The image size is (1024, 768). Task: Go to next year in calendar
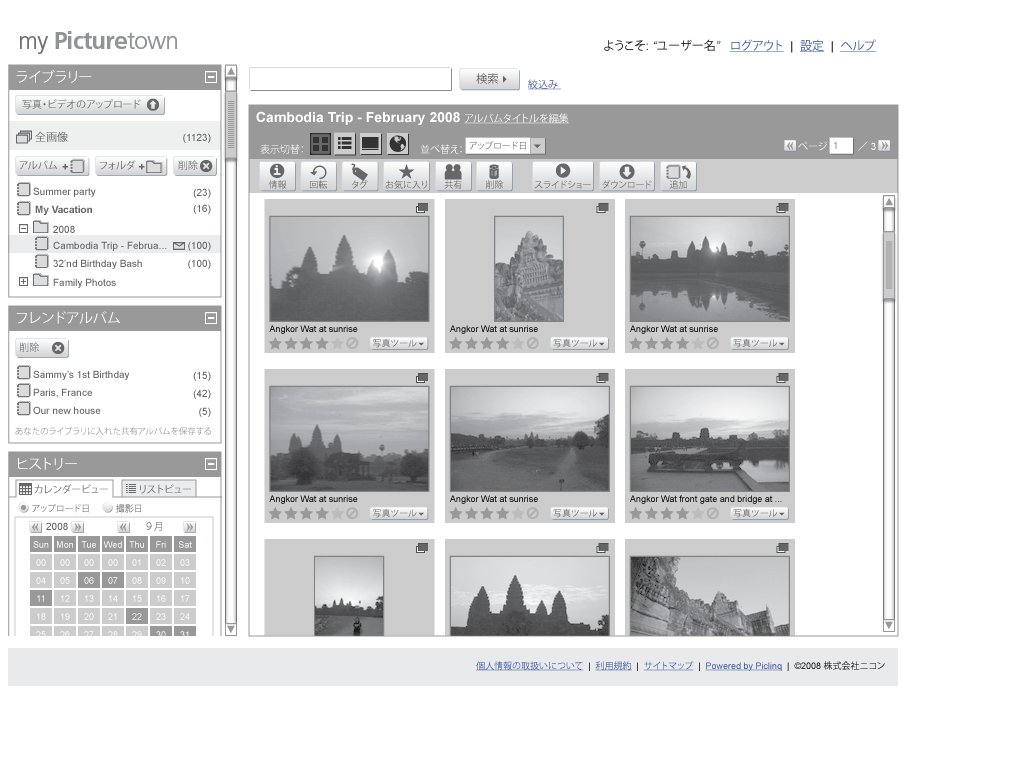click(x=78, y=527)
